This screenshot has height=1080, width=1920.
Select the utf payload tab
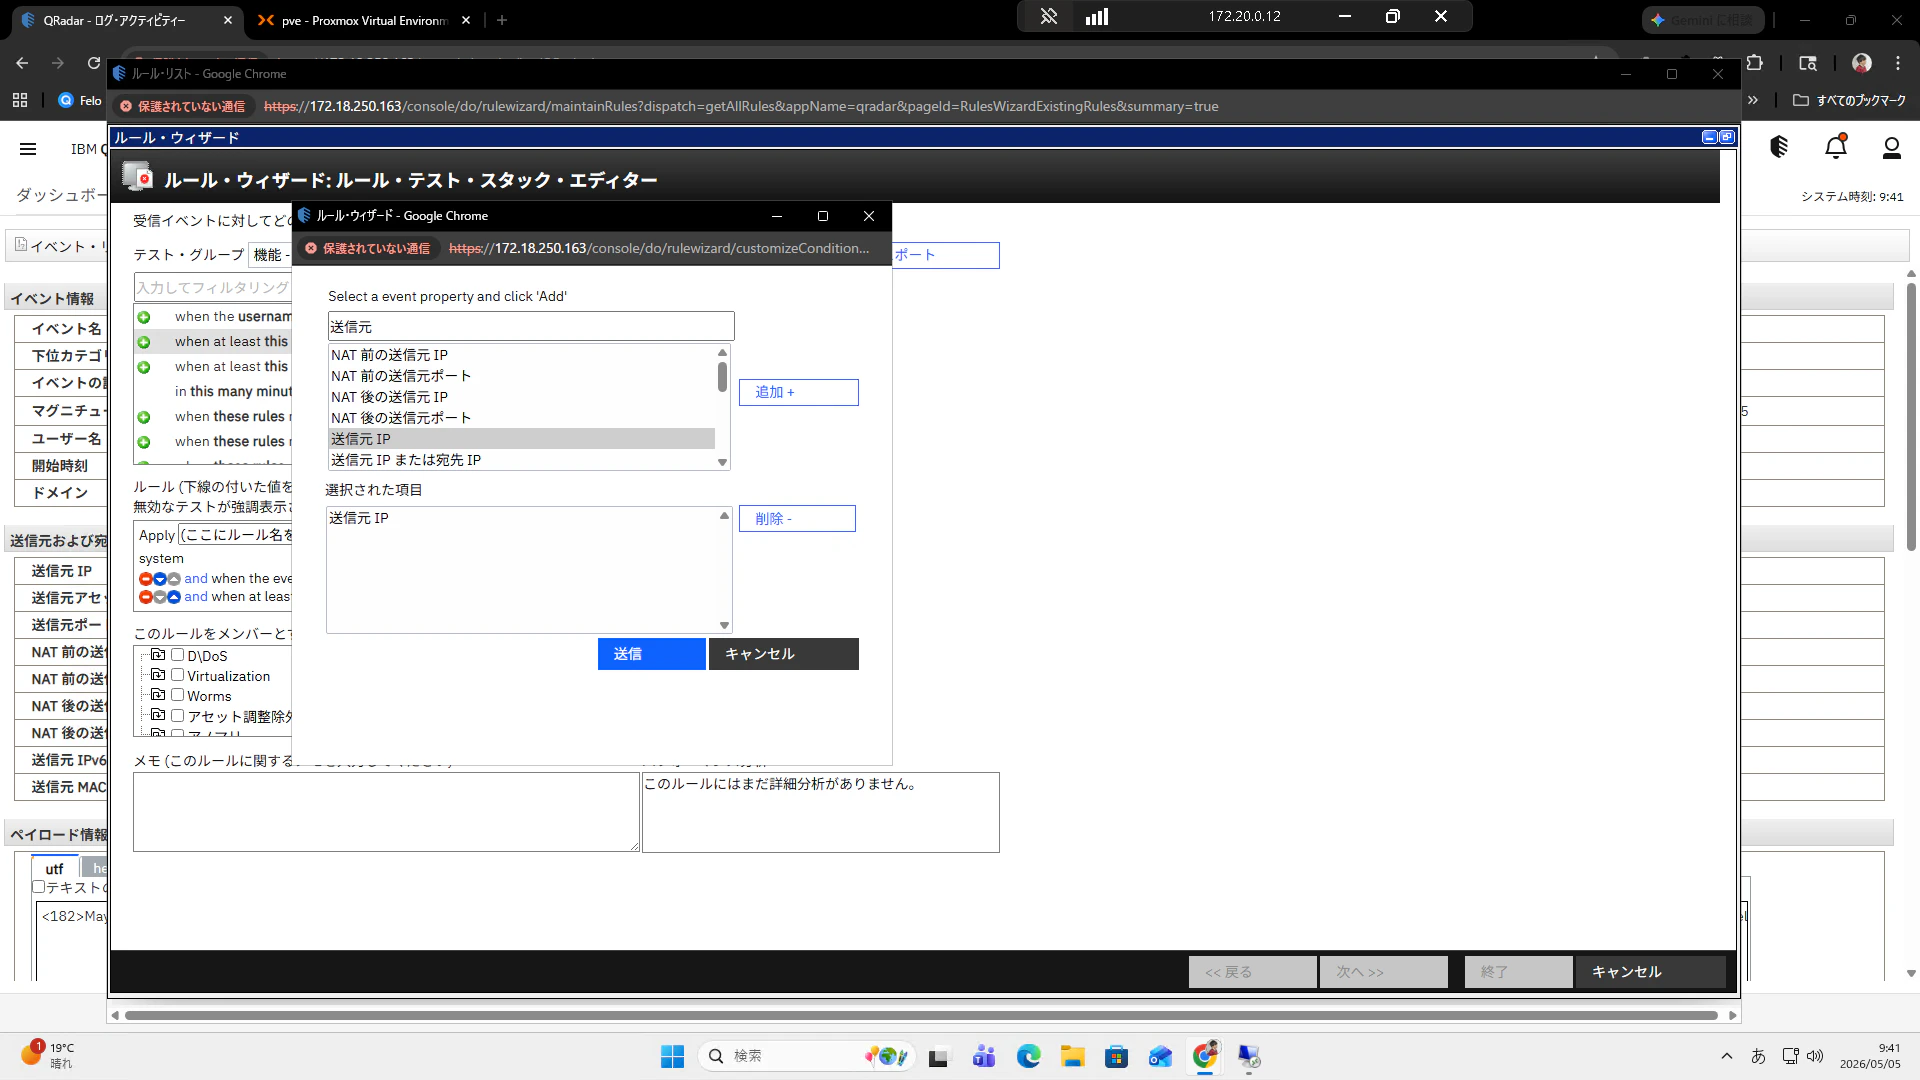pyautogui.click(x=54, y=869)
